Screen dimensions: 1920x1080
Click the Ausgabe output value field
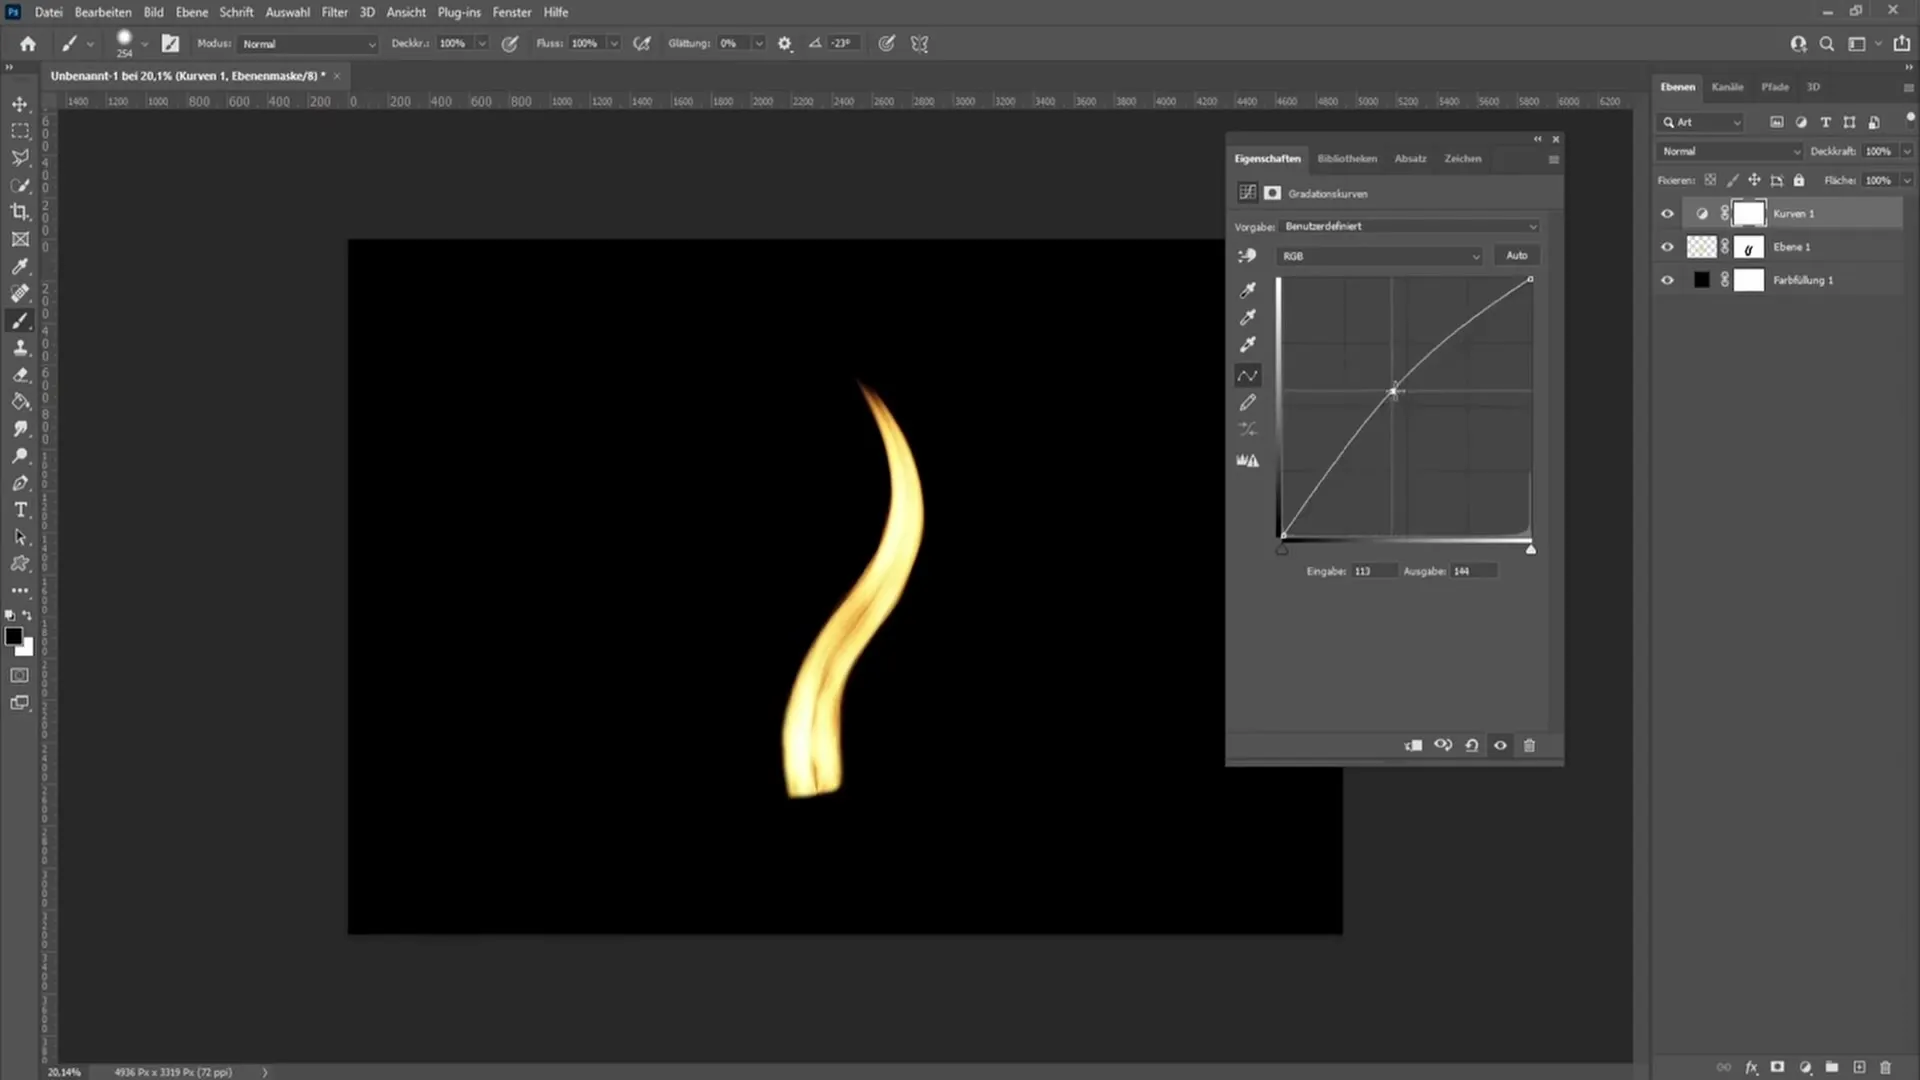coord(1473,572)
